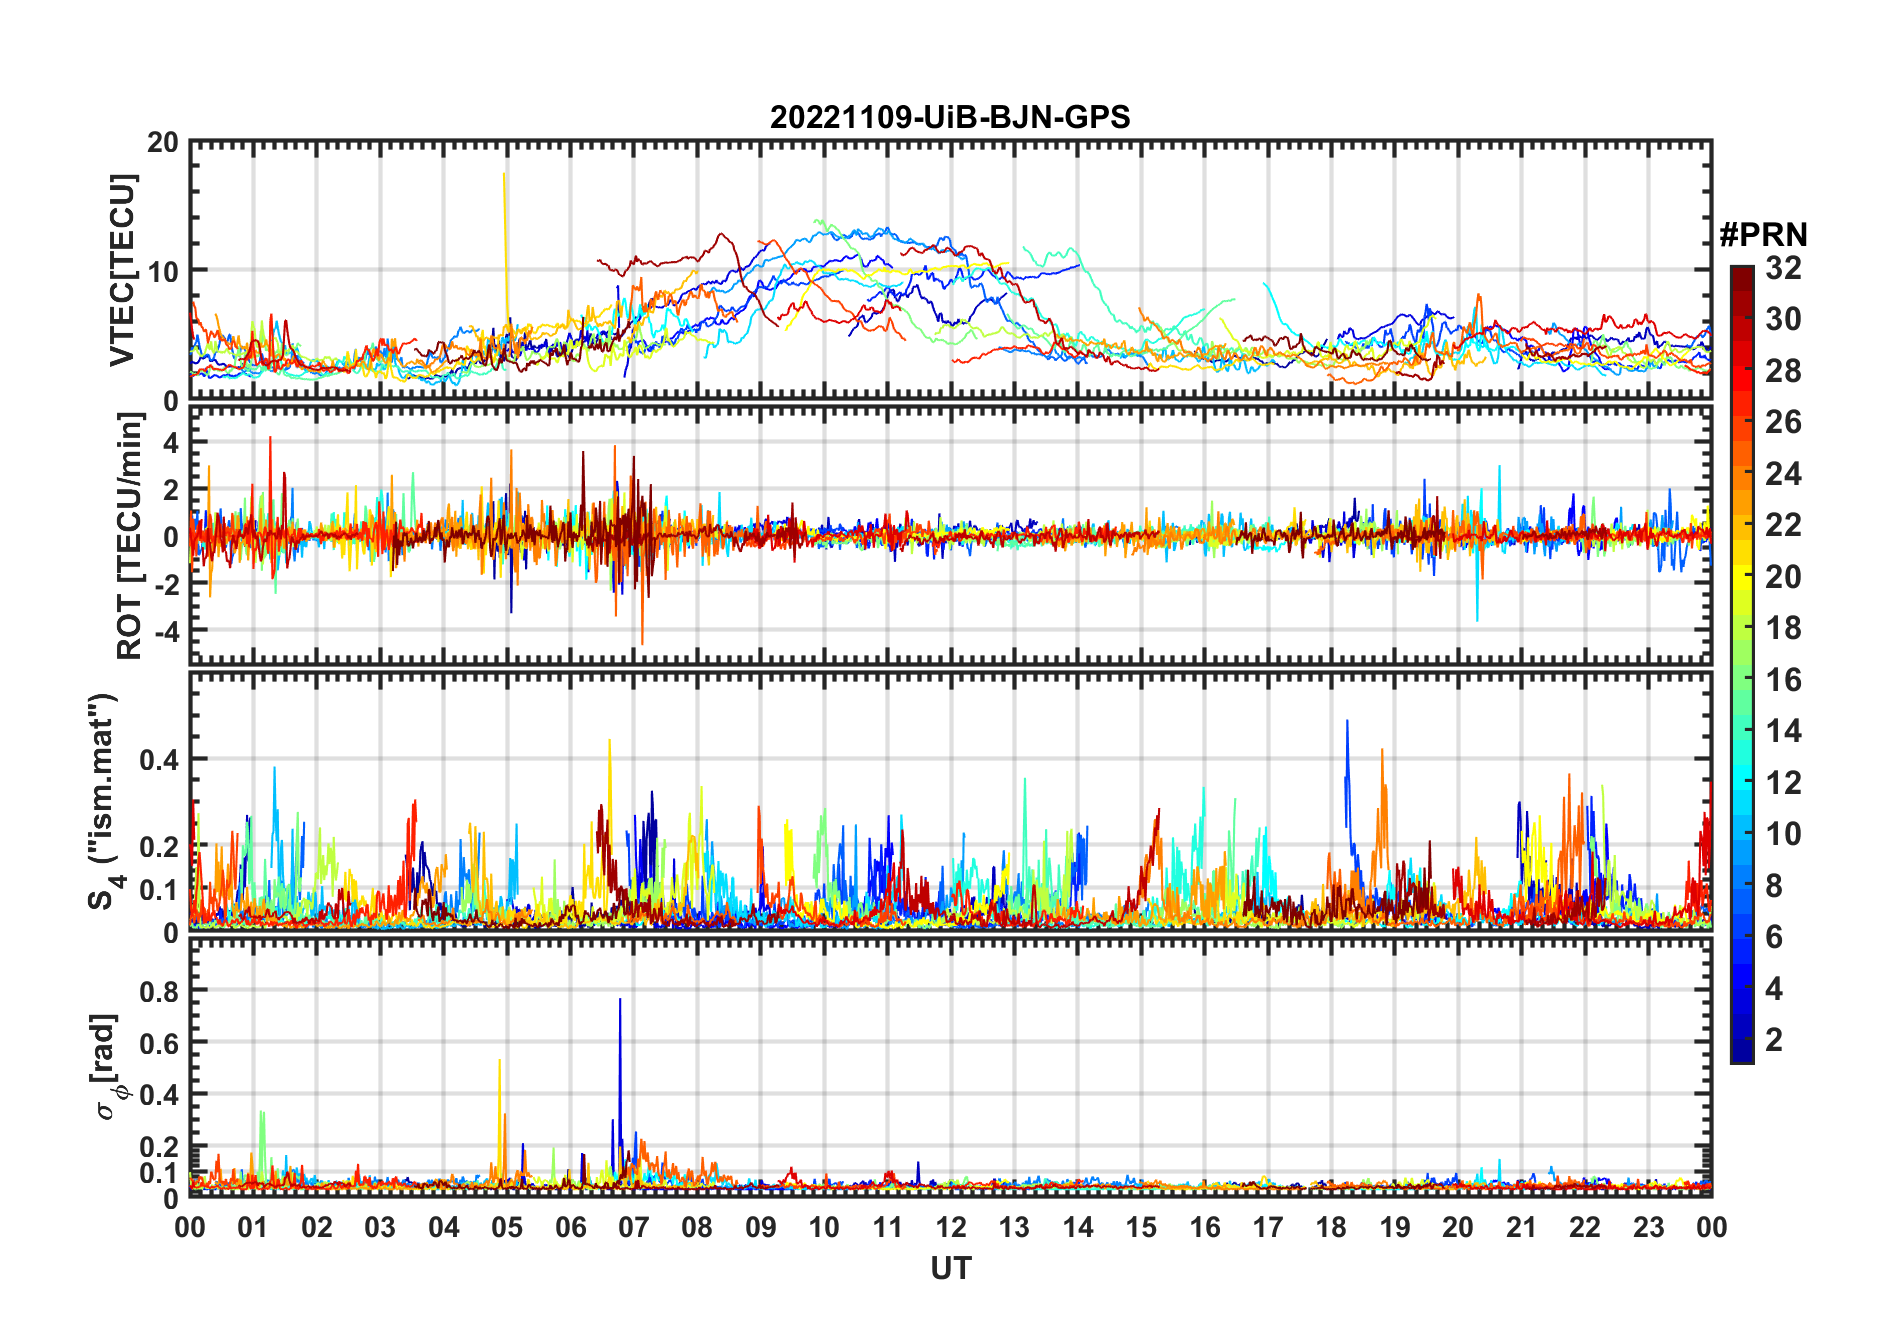
Task: Click colorbar tick label "8"
Action: (x=1774, y=886)
